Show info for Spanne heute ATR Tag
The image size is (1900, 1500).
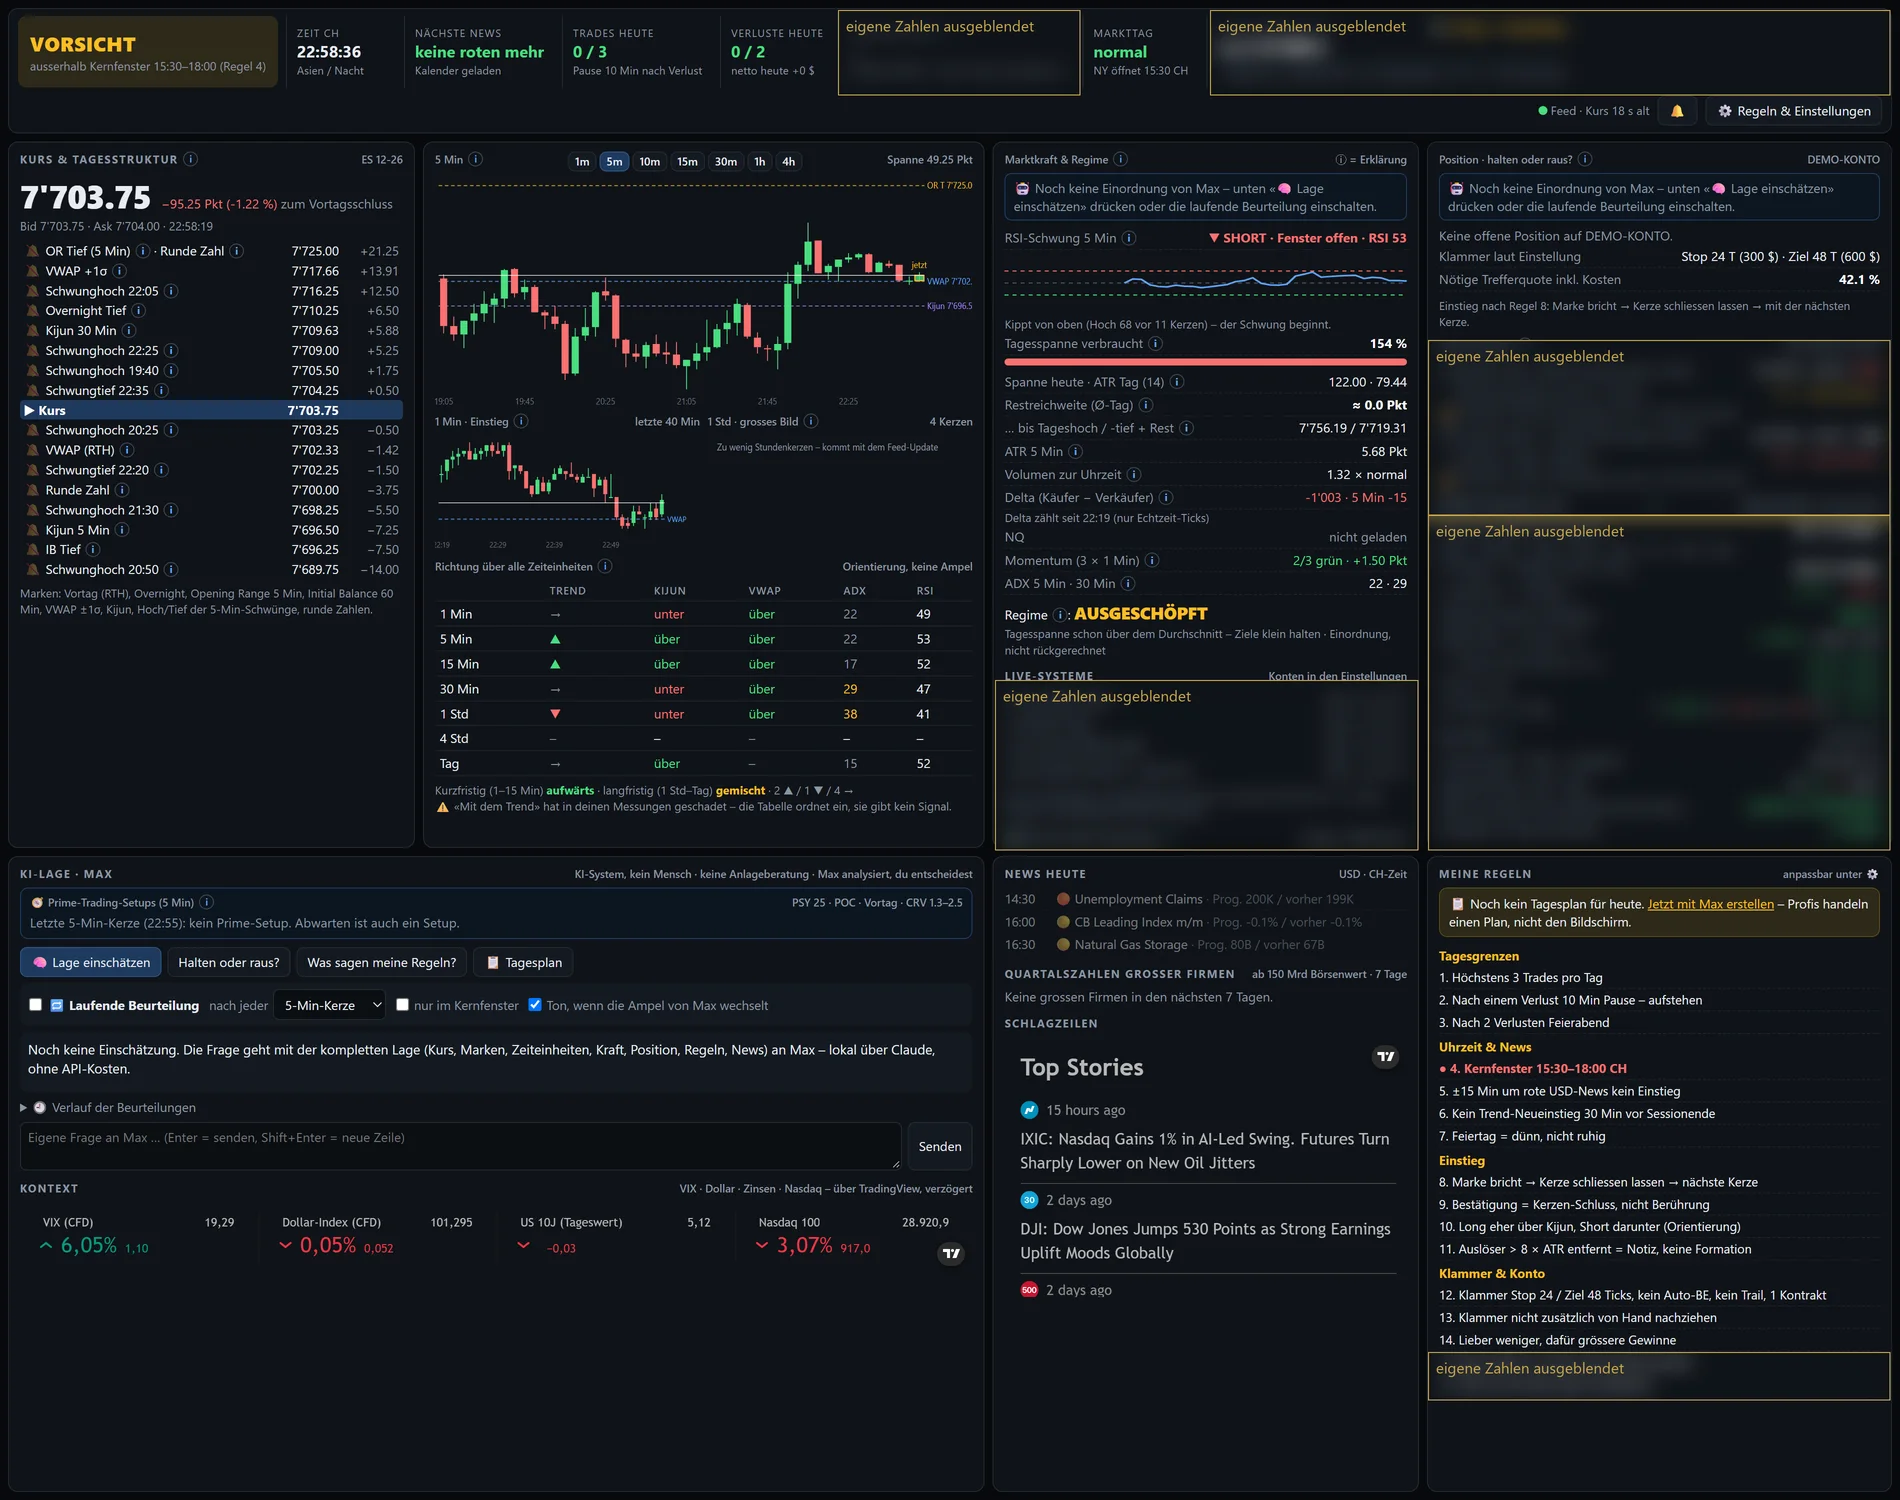tap(1177, 382)
